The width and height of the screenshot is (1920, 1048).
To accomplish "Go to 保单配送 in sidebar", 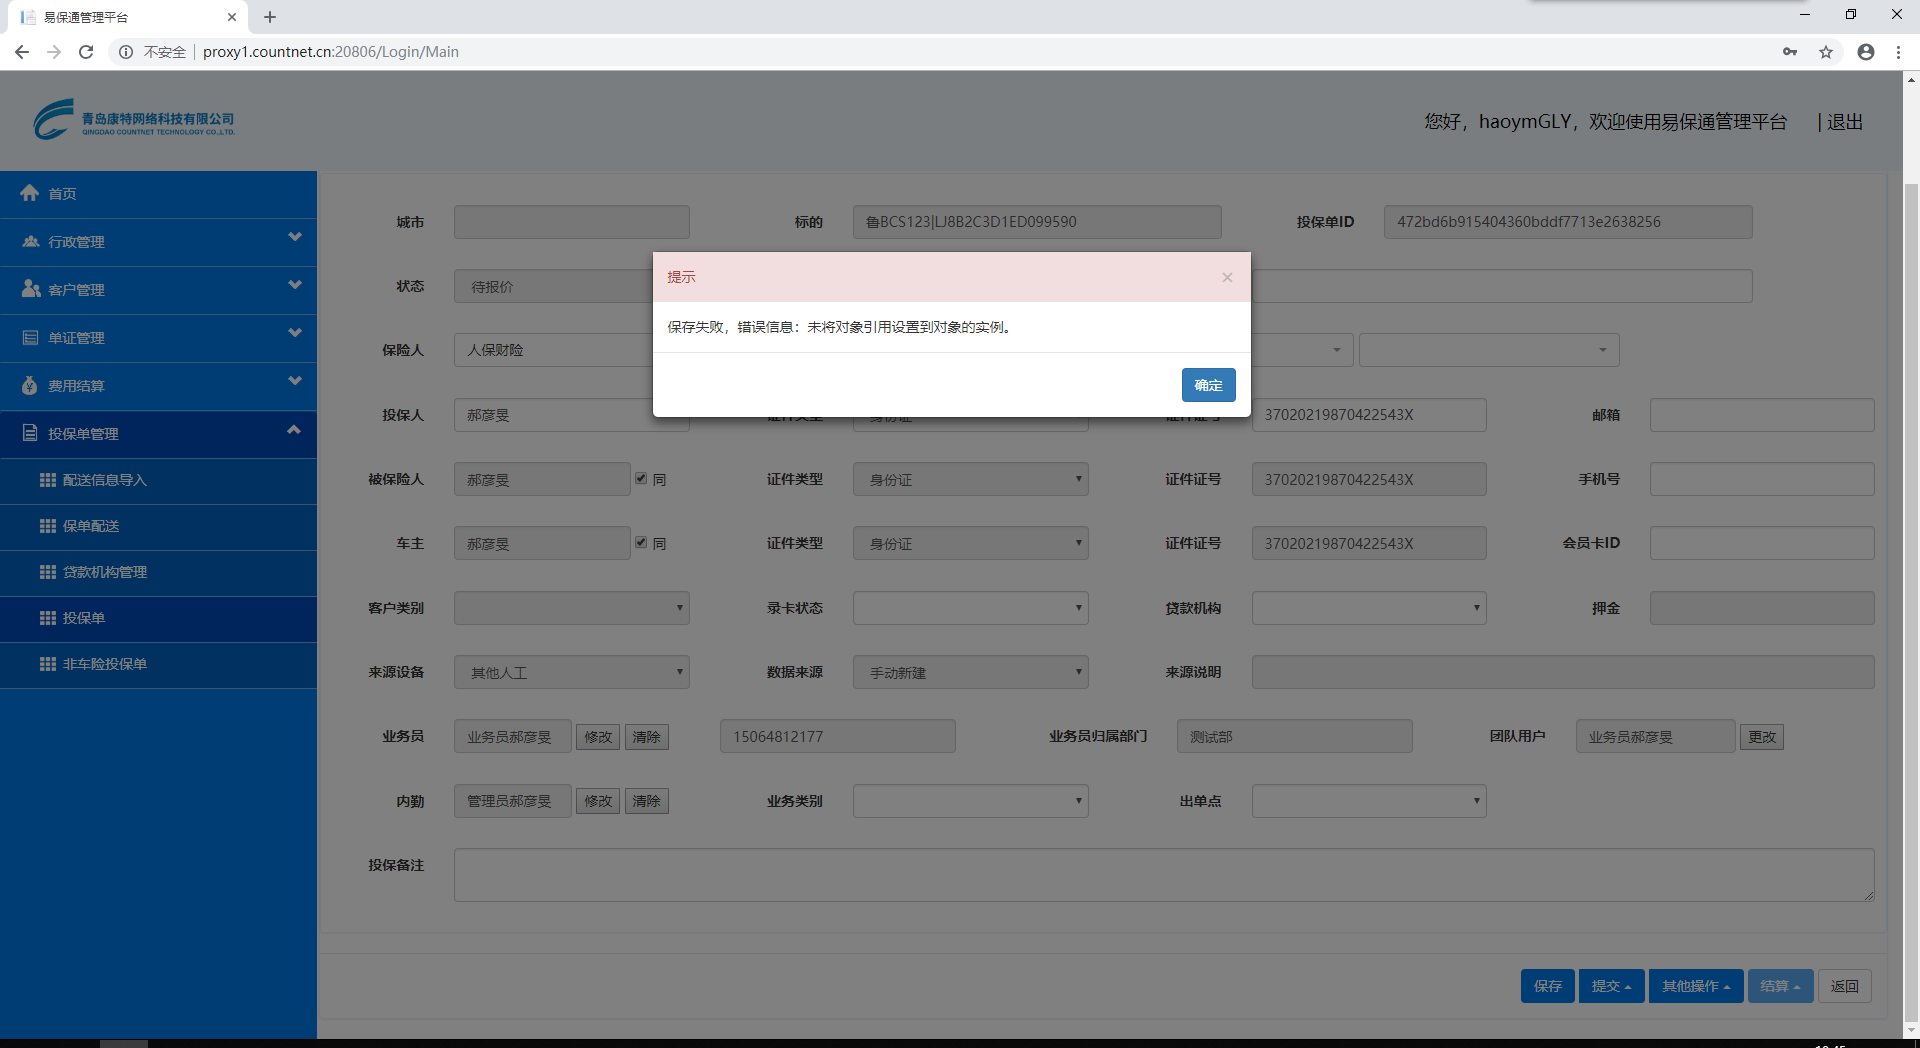I will [x=158, y=527].
